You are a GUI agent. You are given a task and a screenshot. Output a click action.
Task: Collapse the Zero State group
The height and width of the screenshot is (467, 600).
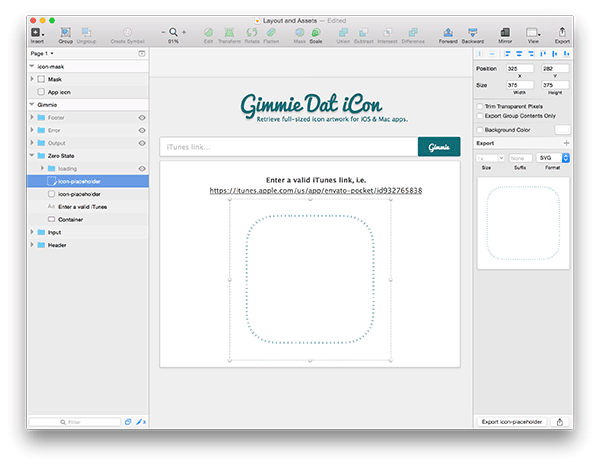pyautogui.click(x=32, y=156)
